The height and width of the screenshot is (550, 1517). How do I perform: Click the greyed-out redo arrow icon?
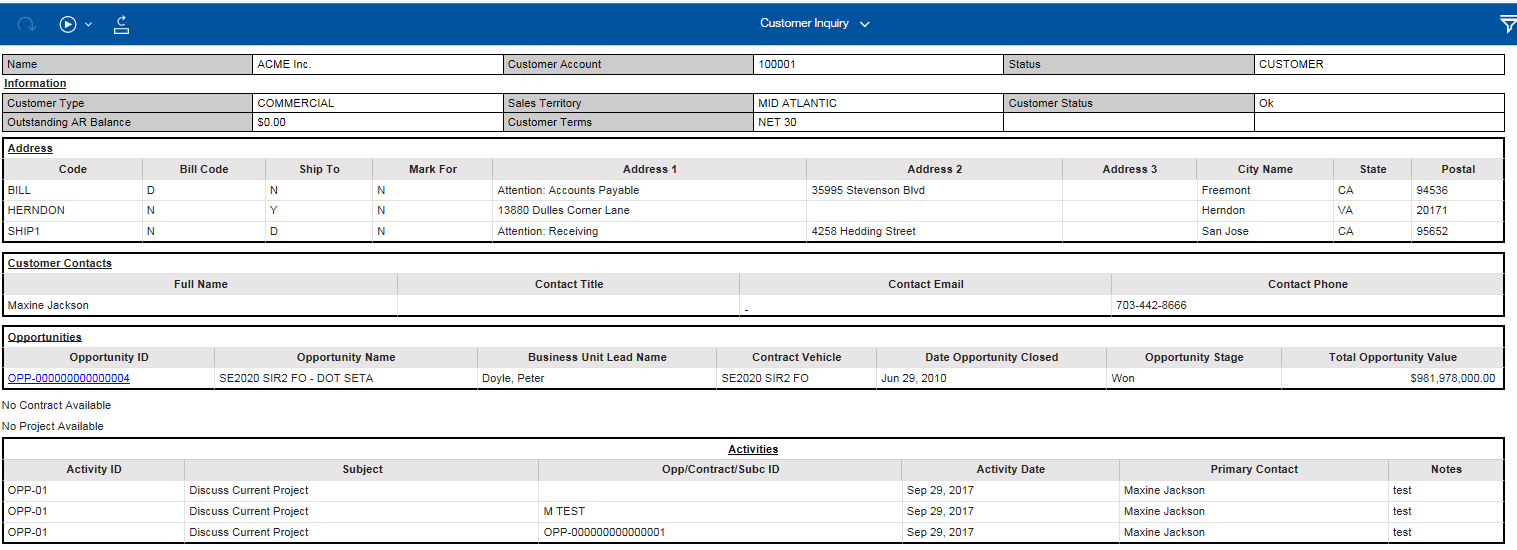click(x=27, y=24)
